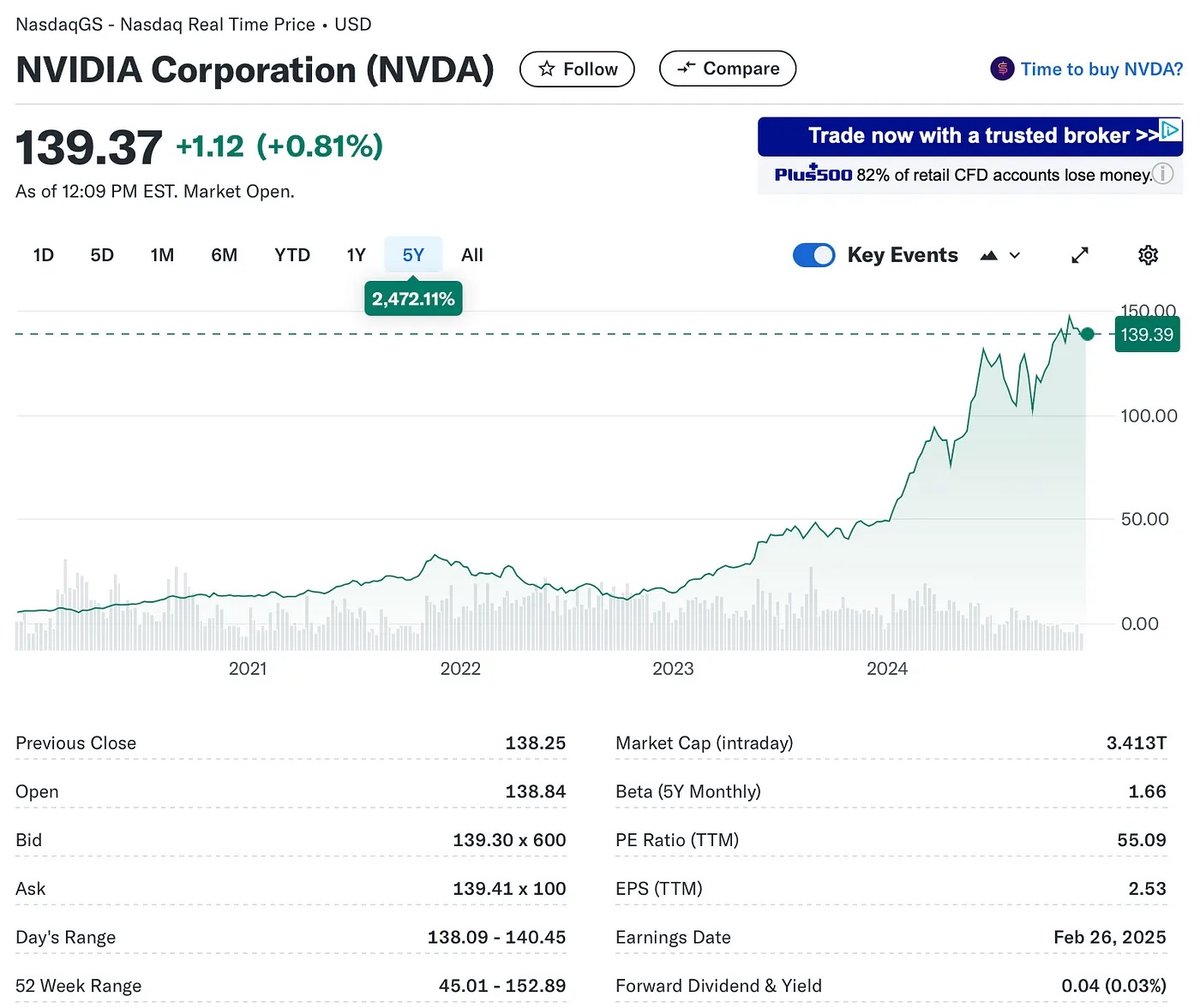Choose the 1Y time range
Image resolution: width=1200 pixels, height=1008 pixels.
pos(356,255)
